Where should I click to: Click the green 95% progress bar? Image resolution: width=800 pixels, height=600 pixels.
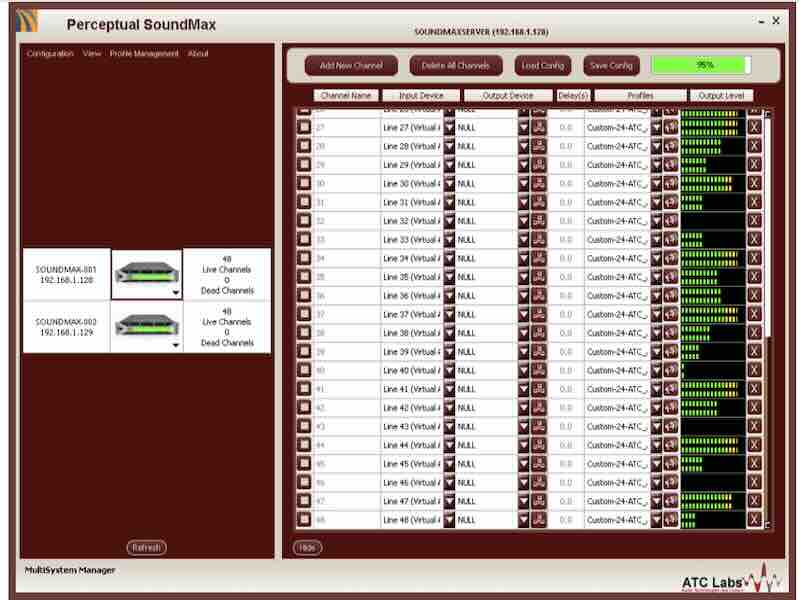[700, 65]
